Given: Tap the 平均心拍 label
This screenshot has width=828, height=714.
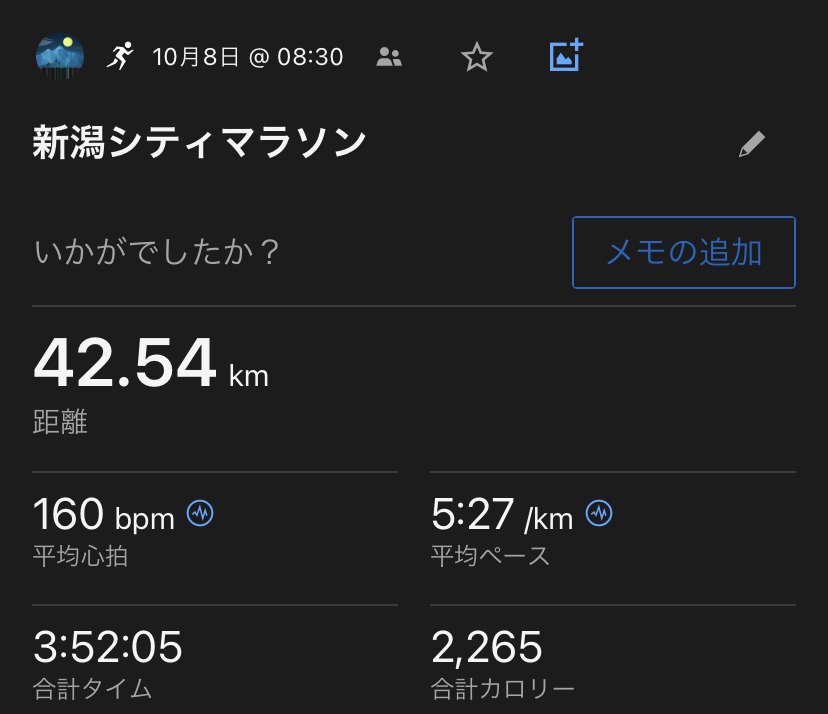Looking at the screenshot, I should [80, 556].
